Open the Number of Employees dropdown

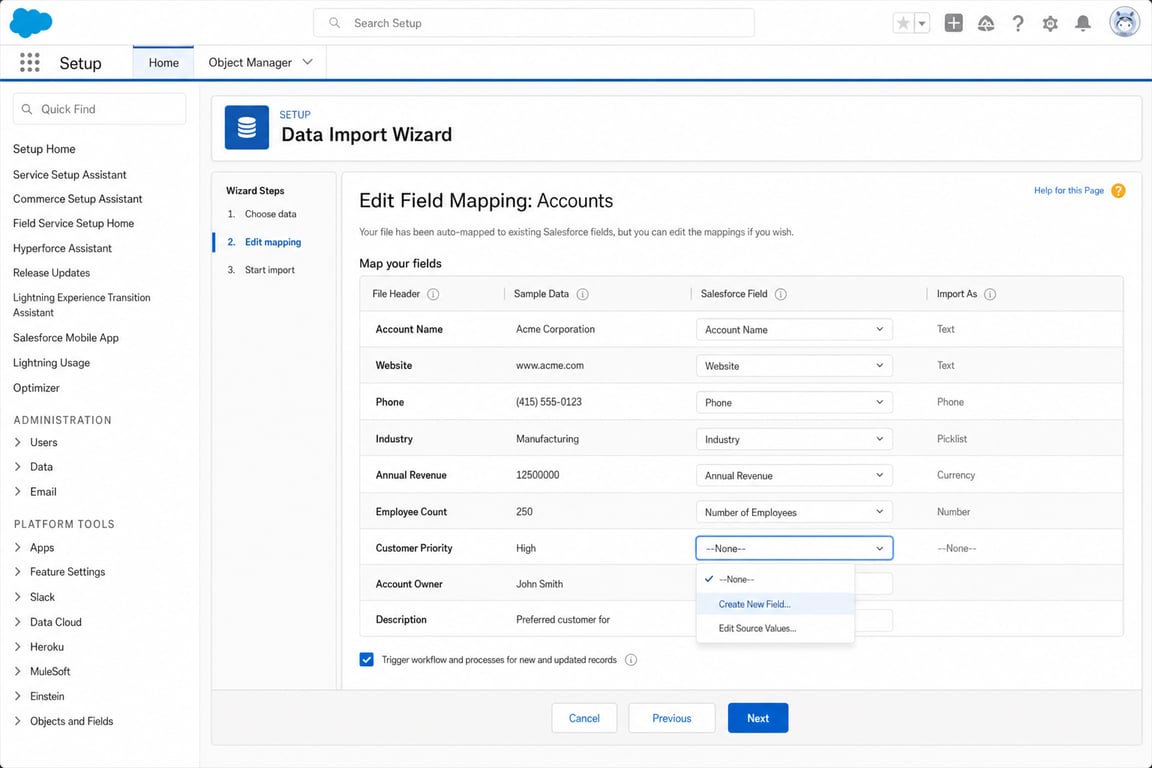point(794,512)
